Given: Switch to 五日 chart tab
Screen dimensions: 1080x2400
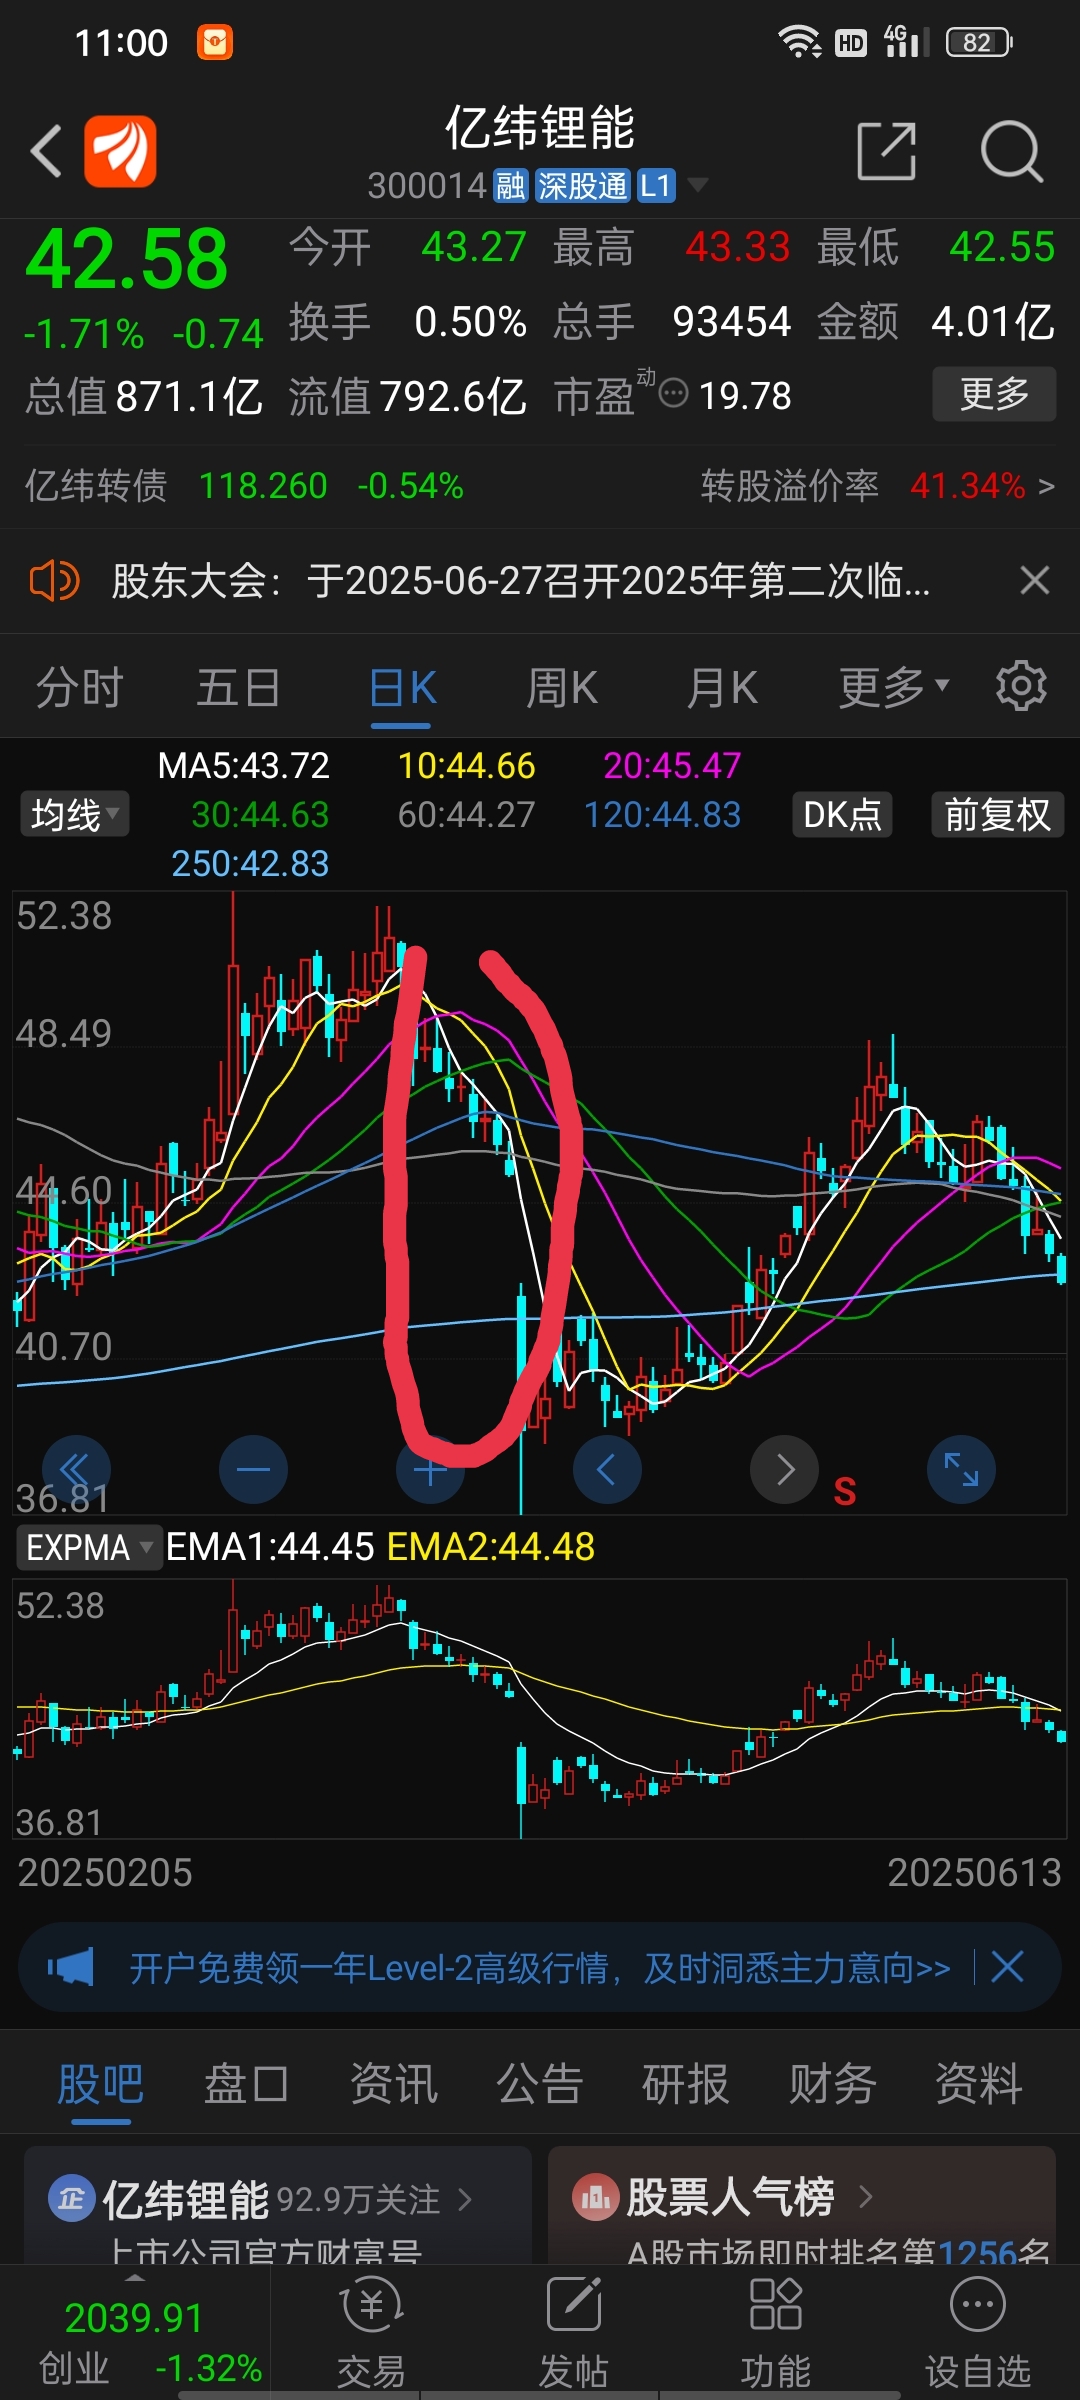Looking at the screenshot, I should [238, 688].
